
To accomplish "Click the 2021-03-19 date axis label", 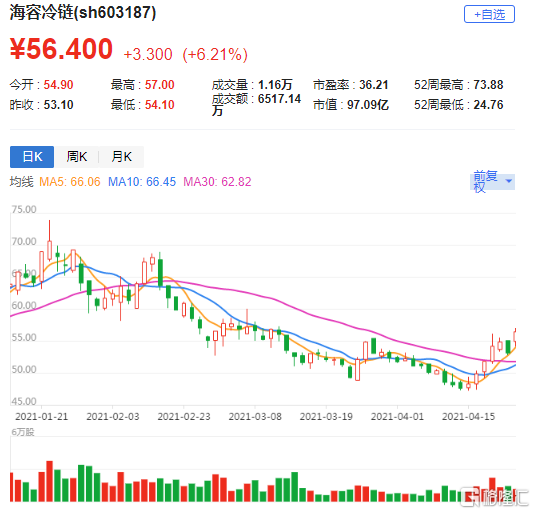I will coord(326,417).
